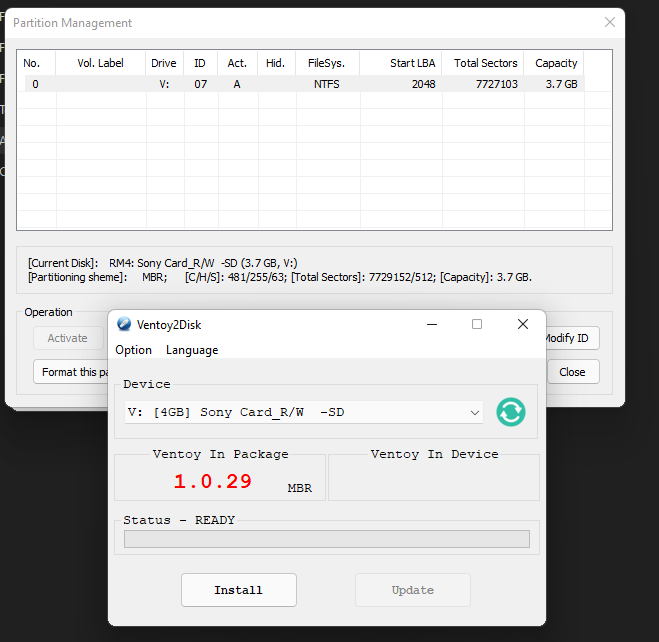Click the 07 partition ID cell
The image size is (659, 642).
point(200,84)
